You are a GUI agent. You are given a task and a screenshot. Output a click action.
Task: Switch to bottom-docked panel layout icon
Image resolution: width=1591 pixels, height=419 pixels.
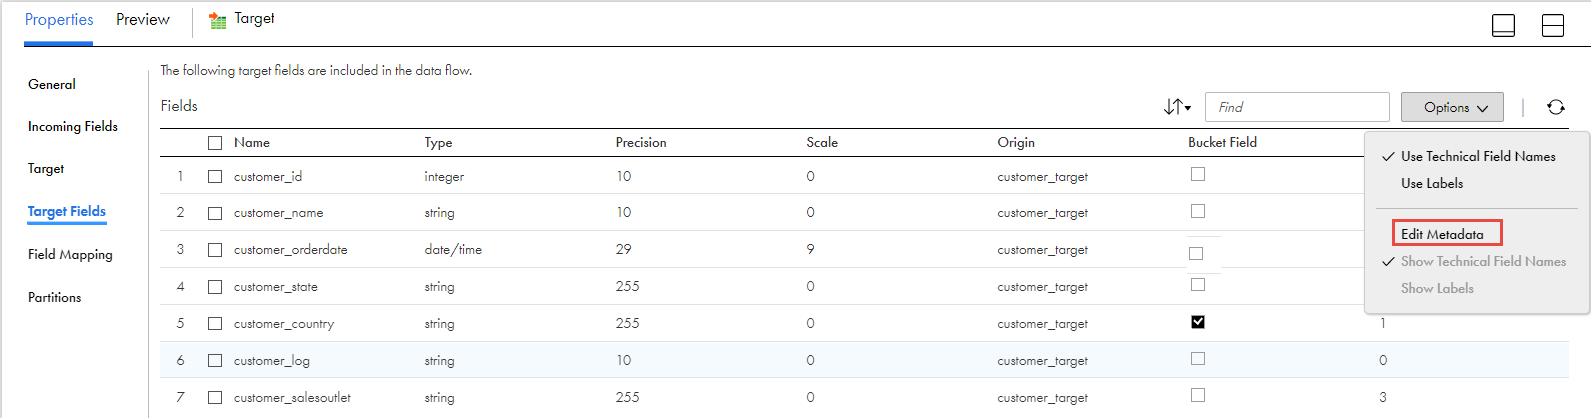tap(1503, 25)
